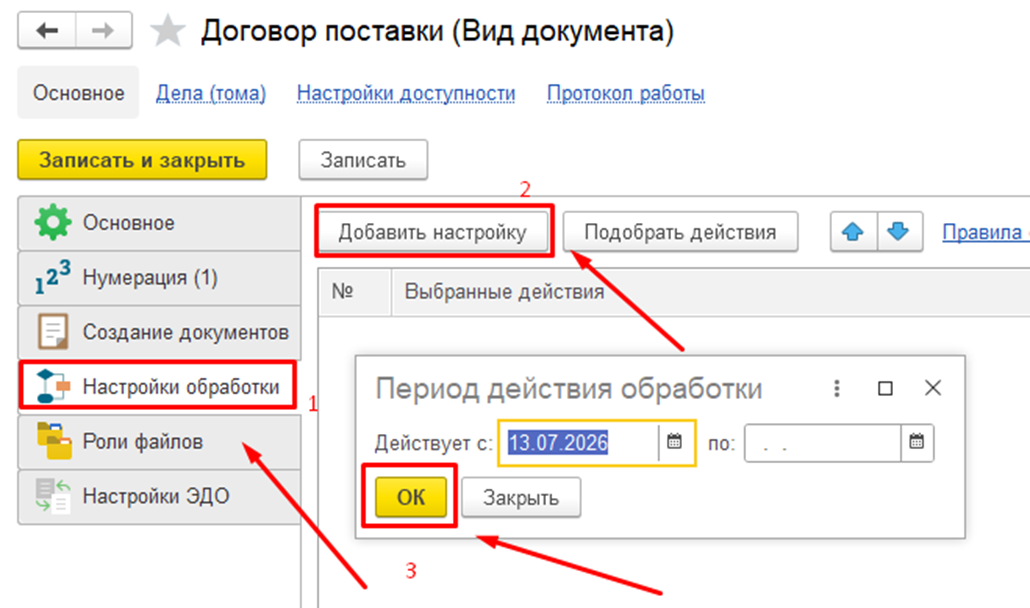Go forward with the right arrow button
The width and height of the screenshot is (1030, 608).
pos(104,30)
